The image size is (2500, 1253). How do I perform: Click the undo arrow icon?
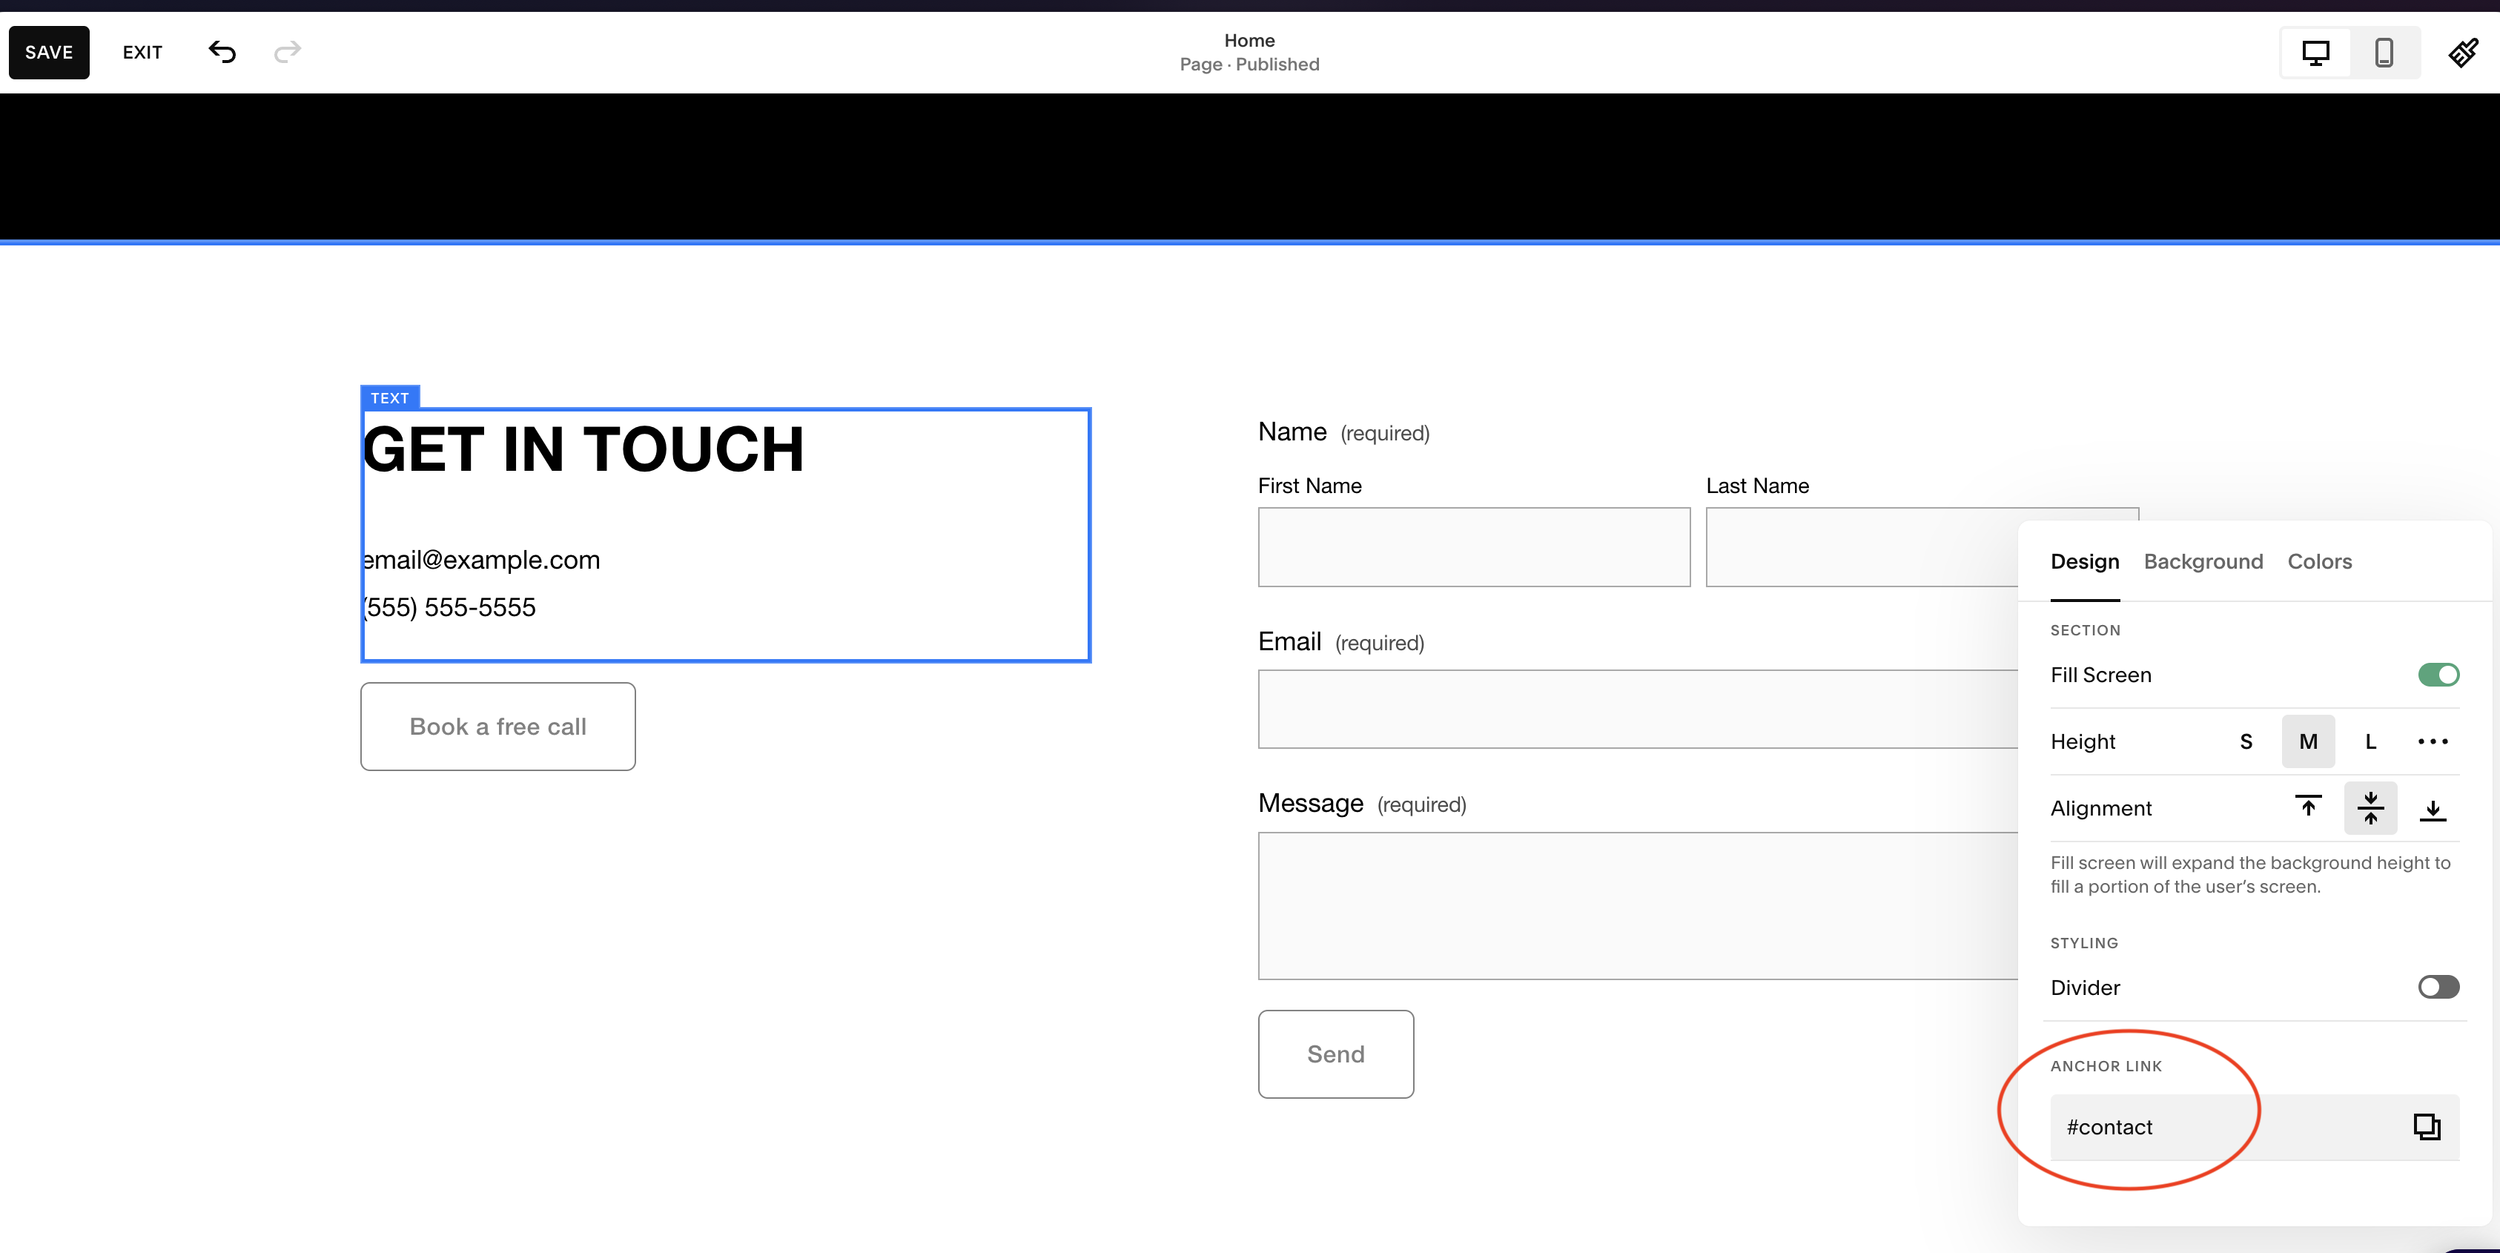coord(222,52)
